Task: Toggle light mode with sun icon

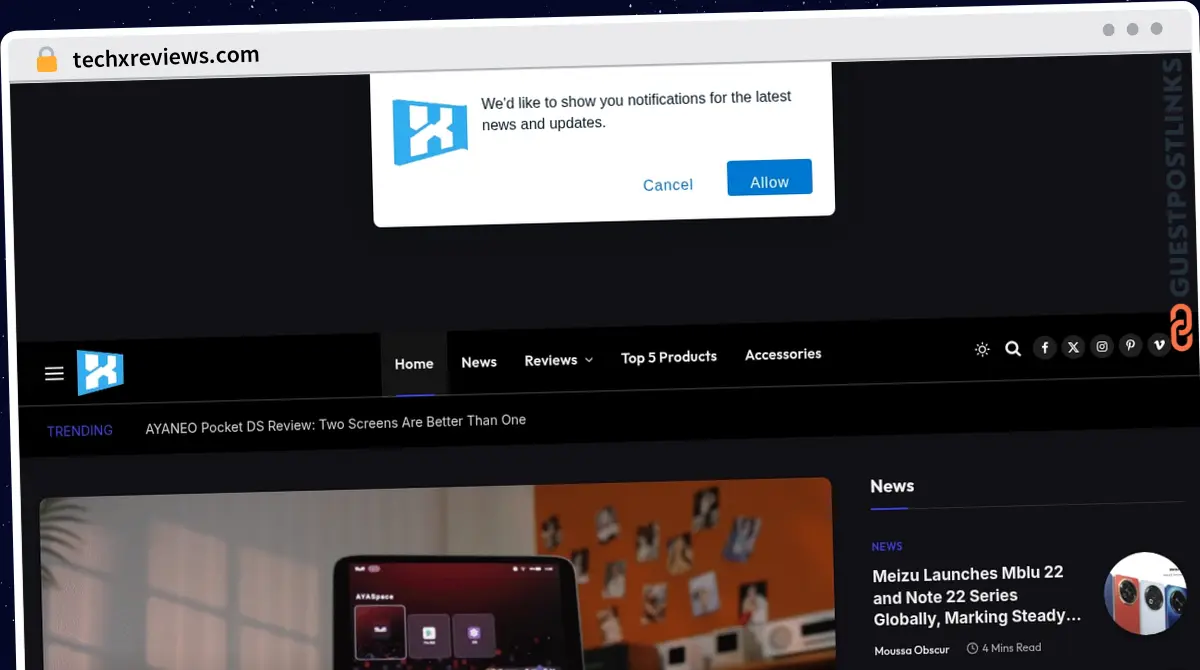Action: tap(982, 350)
